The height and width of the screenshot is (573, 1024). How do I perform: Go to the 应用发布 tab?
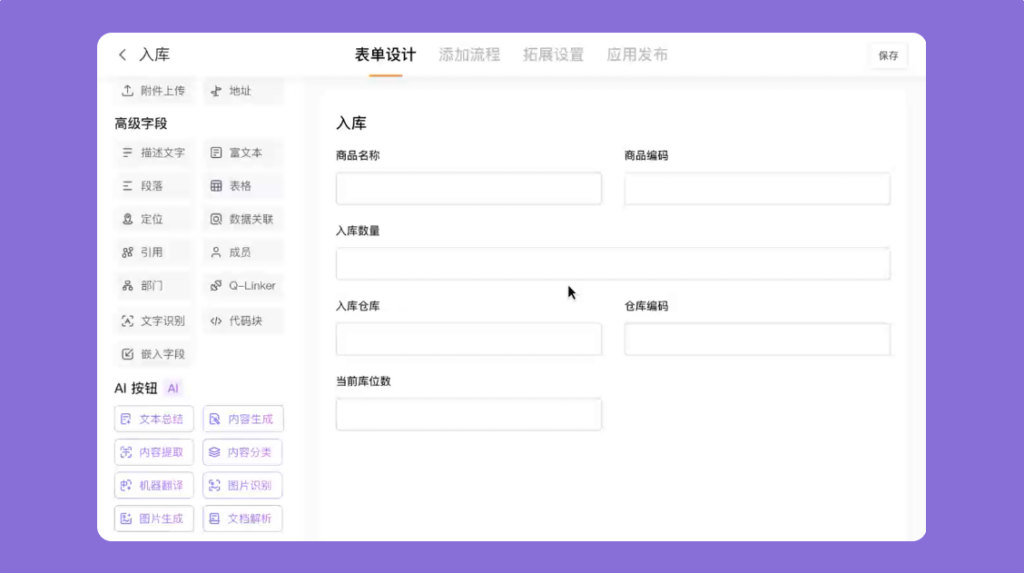637,55
